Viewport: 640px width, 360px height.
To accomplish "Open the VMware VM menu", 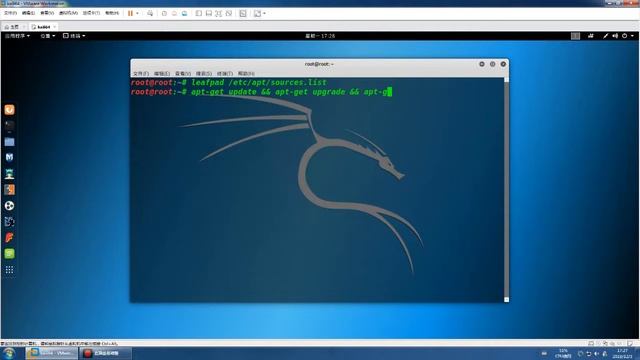I will click(68, 13).
